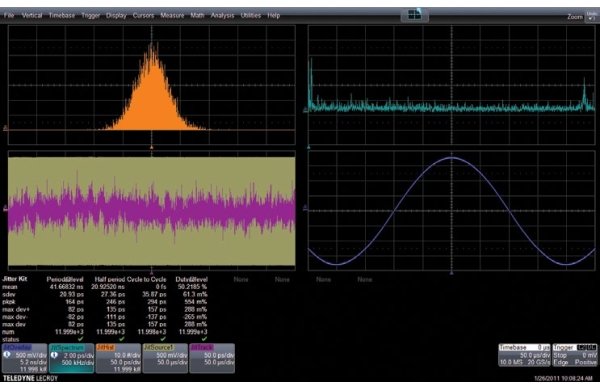
Task: Select the Cycle to Cycle column header
Action: tap(146, 279)
